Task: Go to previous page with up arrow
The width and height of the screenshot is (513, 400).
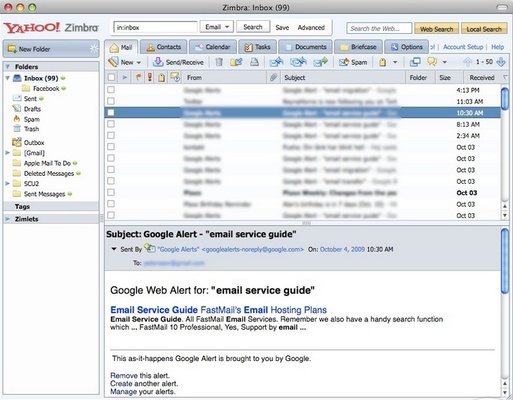Action: [x=468, y=62]
